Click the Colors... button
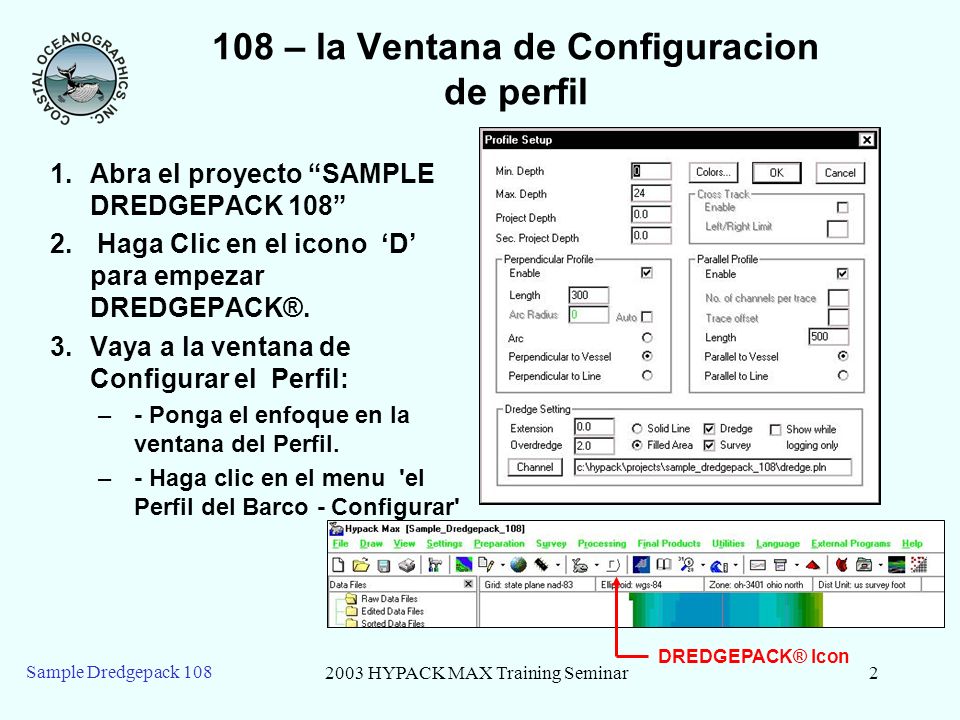The height and width of the screenshot is (720, 960). coord(713,172)
